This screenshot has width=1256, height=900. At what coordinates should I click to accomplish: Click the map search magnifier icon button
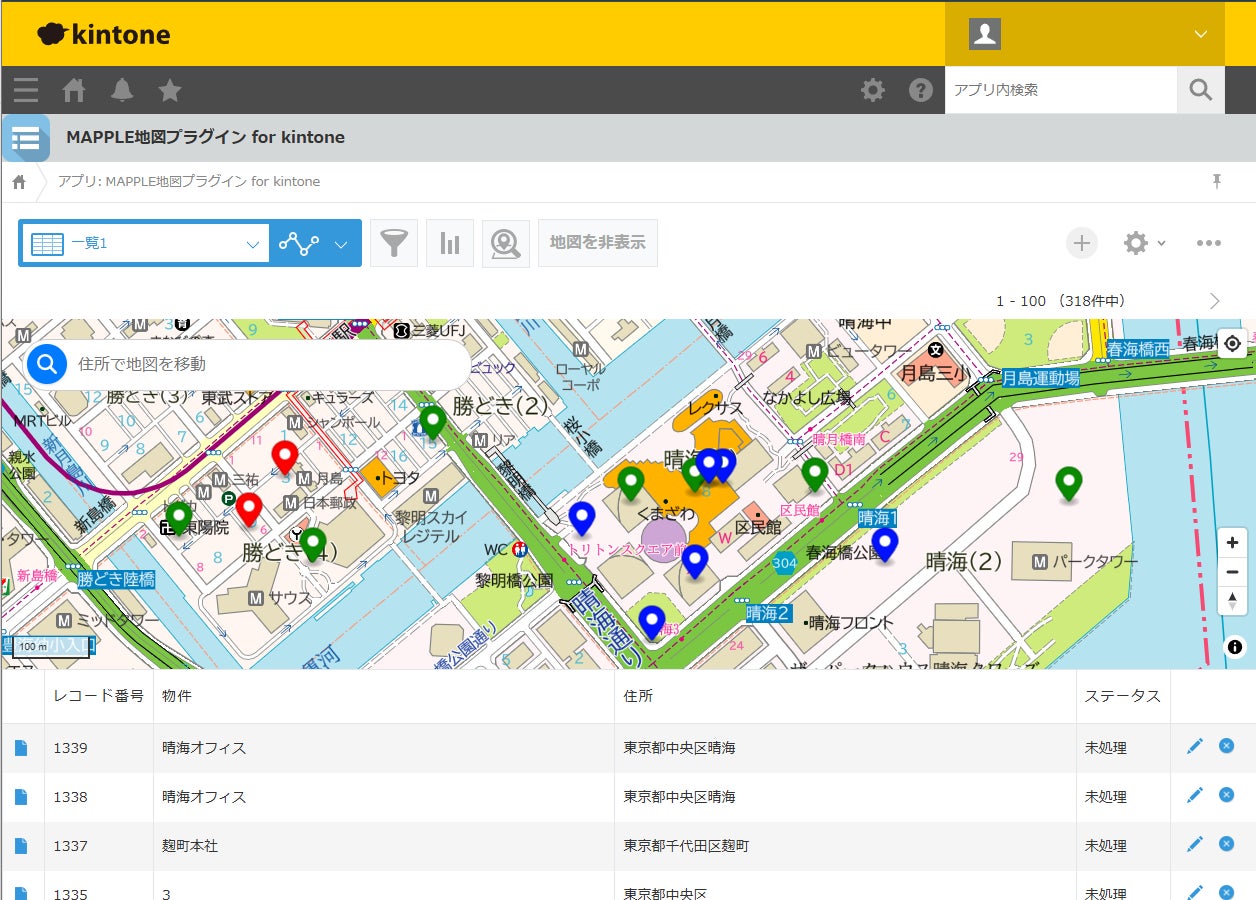coord(506,243)
